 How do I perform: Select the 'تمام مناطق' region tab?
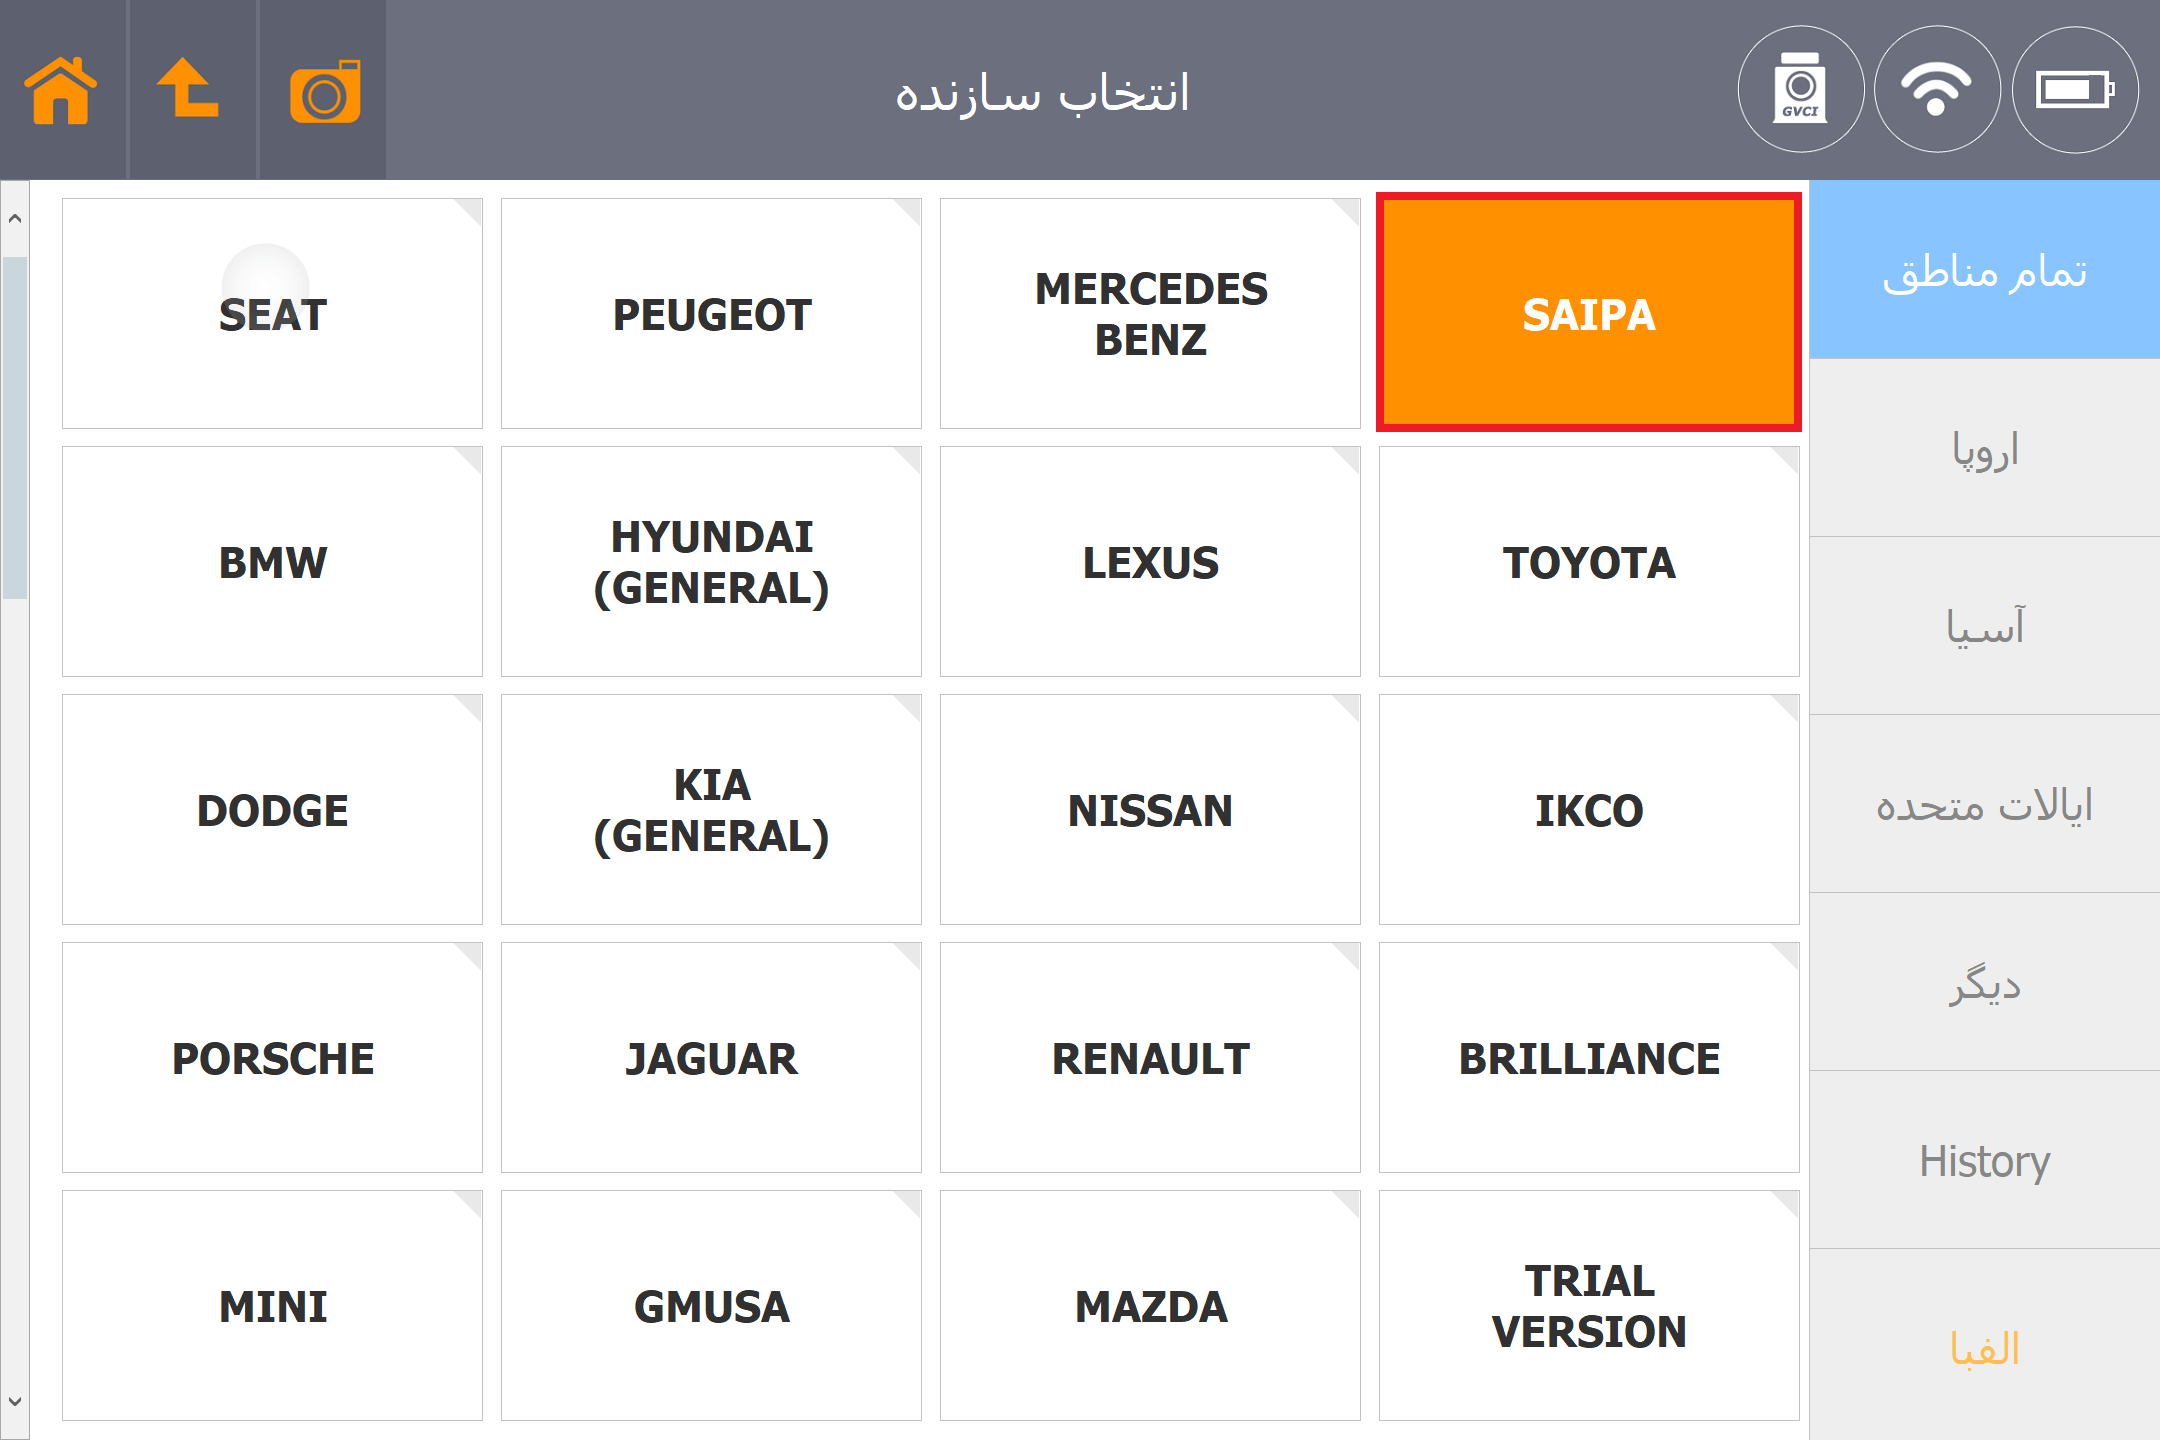[1985, 270]
